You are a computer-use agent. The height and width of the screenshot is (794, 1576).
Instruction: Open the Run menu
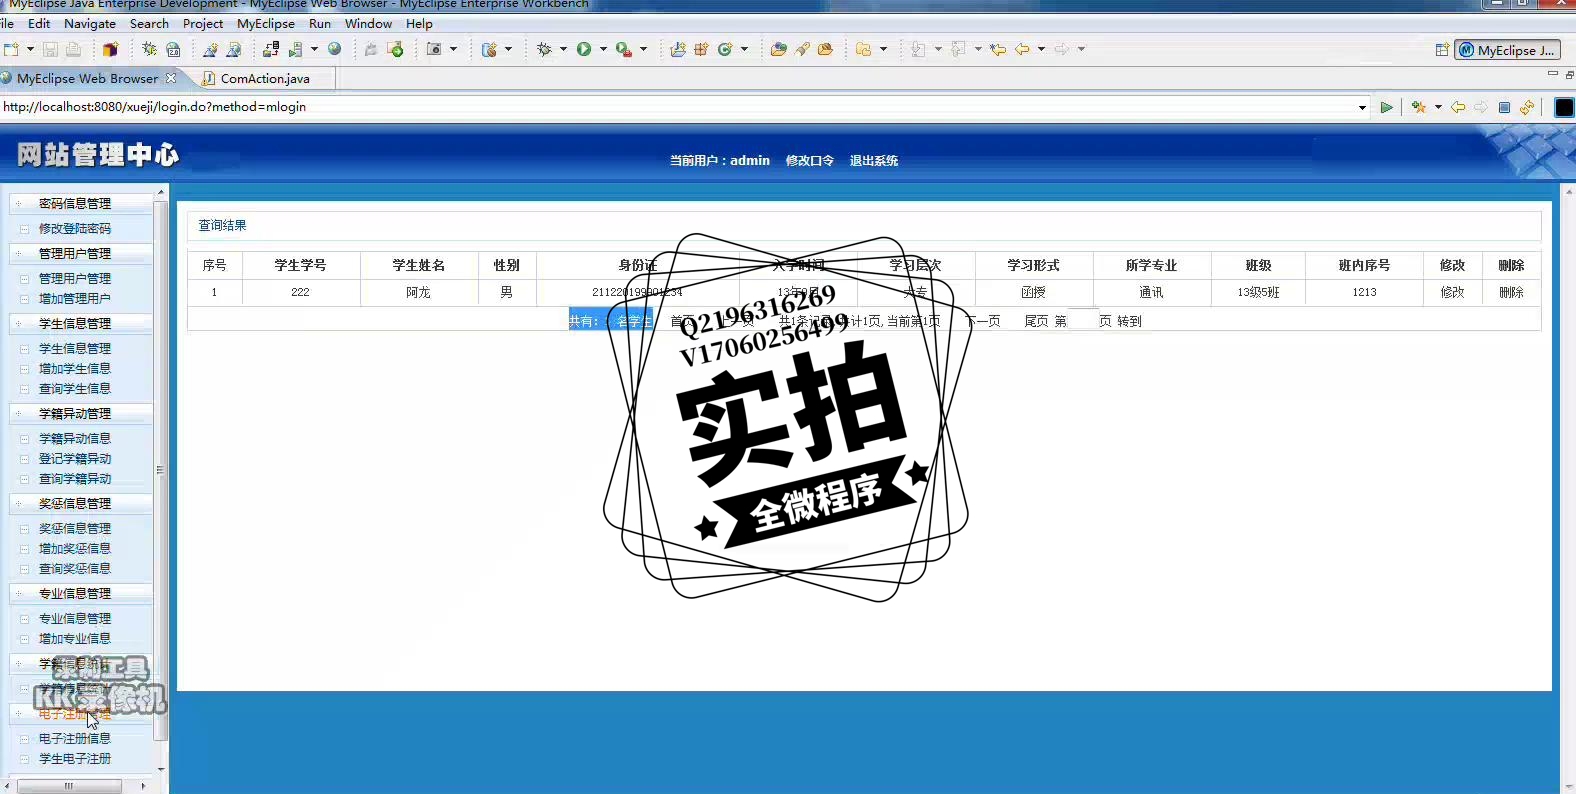pyautogui.click(x=320, y=23)
